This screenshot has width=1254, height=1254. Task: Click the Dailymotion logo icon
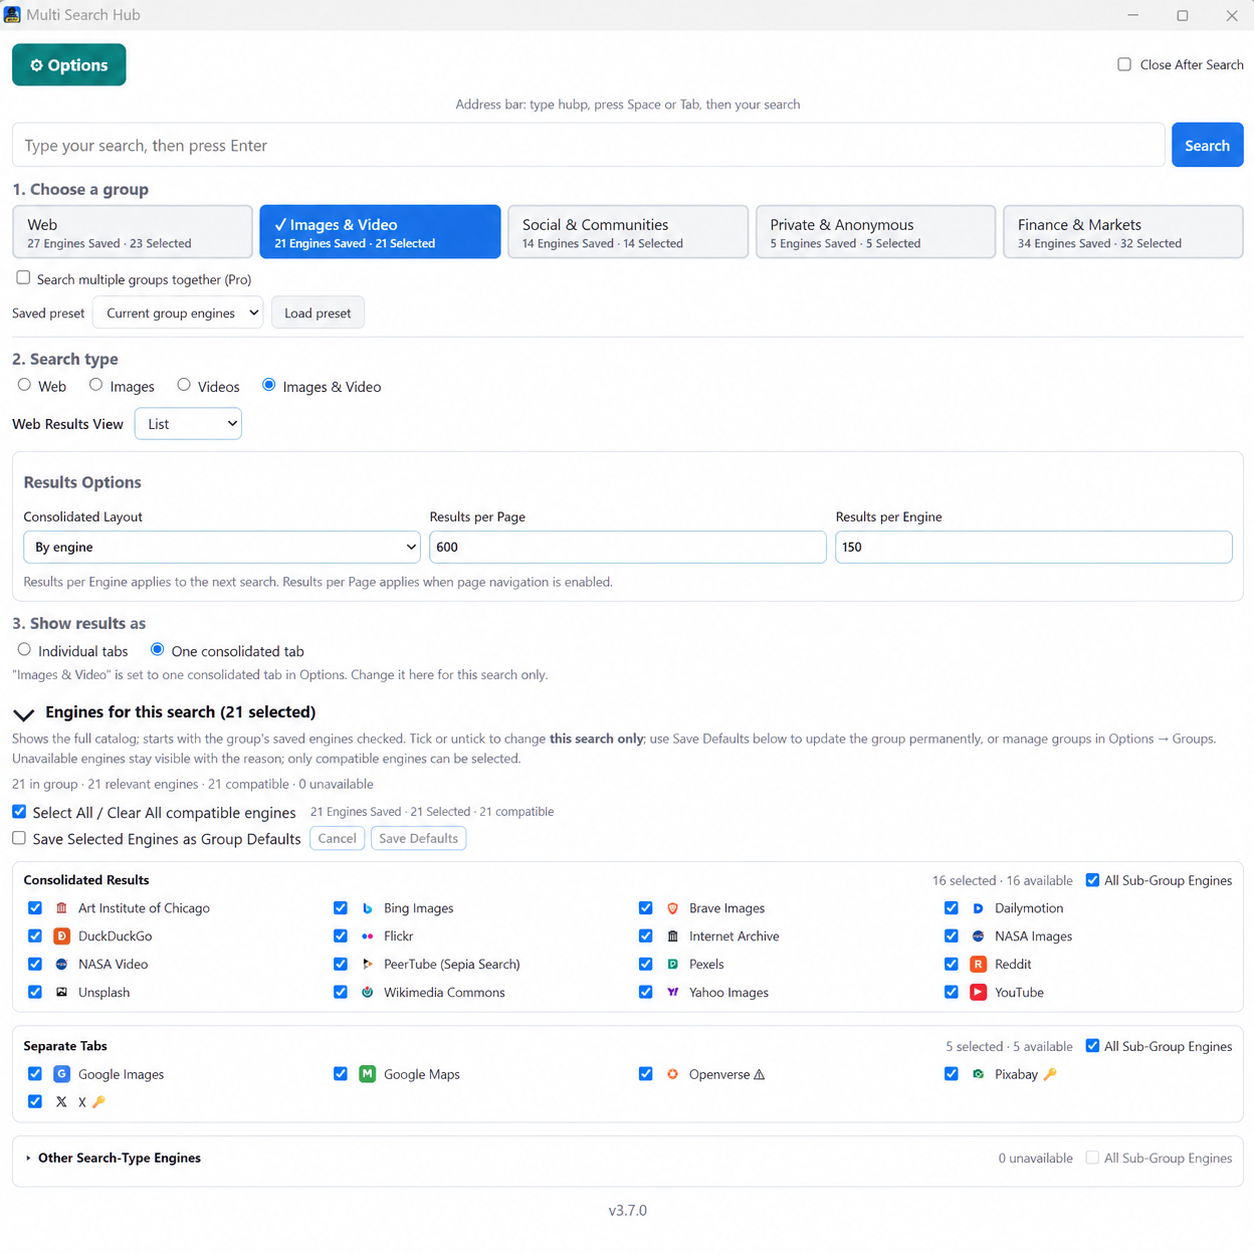978,908
